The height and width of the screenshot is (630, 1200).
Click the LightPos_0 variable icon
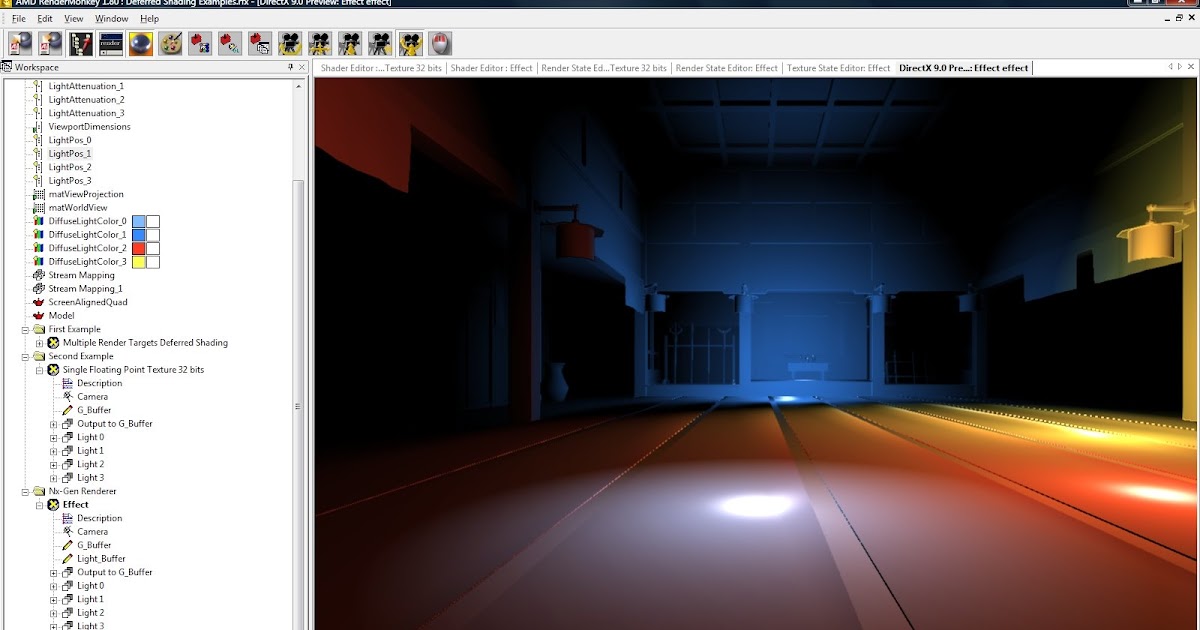[39, 140]
